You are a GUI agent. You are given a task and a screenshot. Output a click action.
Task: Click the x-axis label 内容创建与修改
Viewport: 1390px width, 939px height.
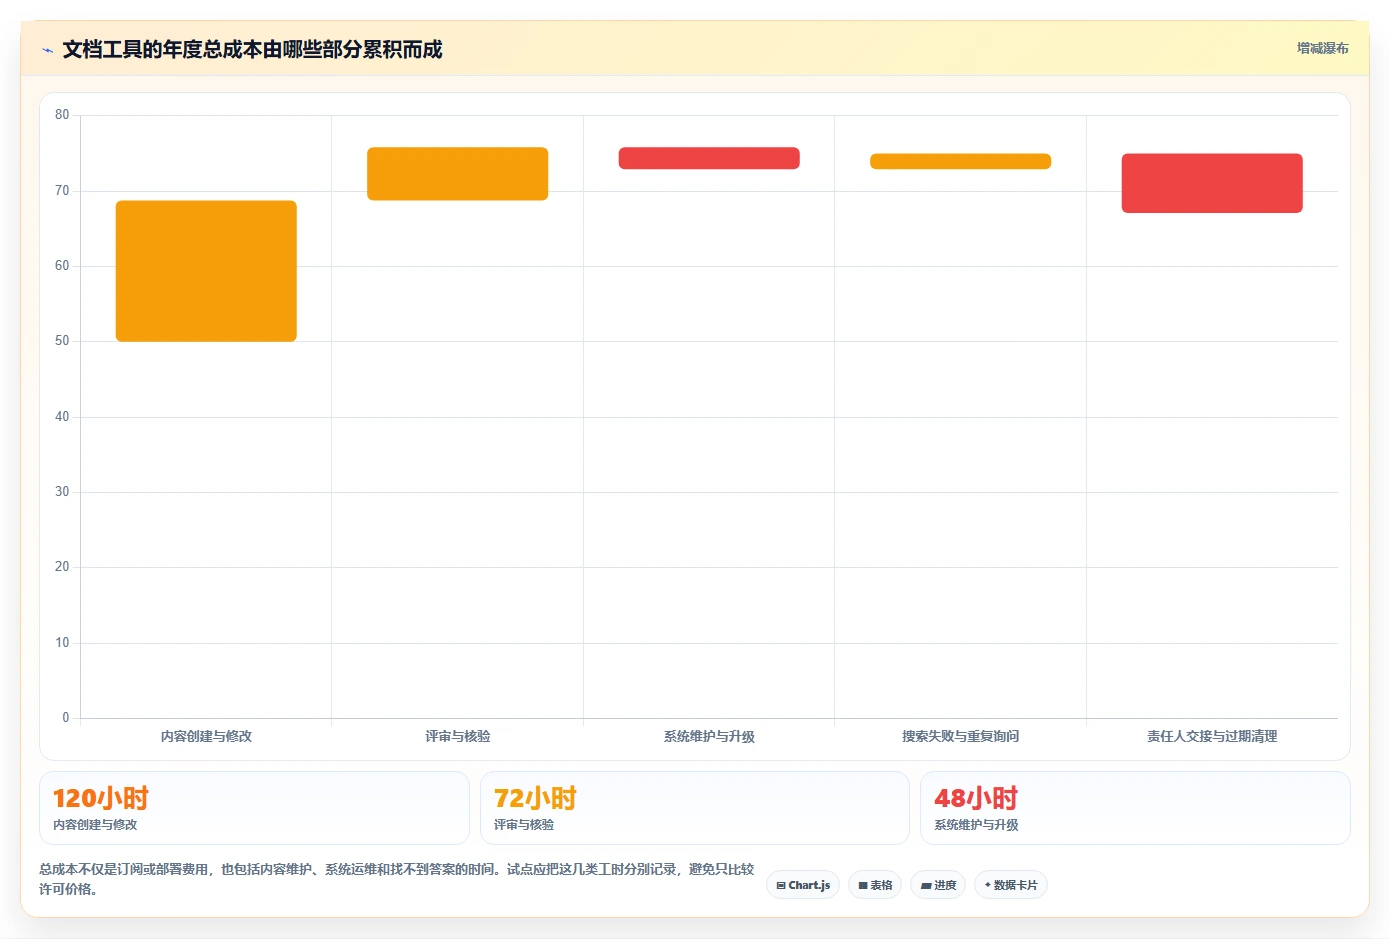206,736
